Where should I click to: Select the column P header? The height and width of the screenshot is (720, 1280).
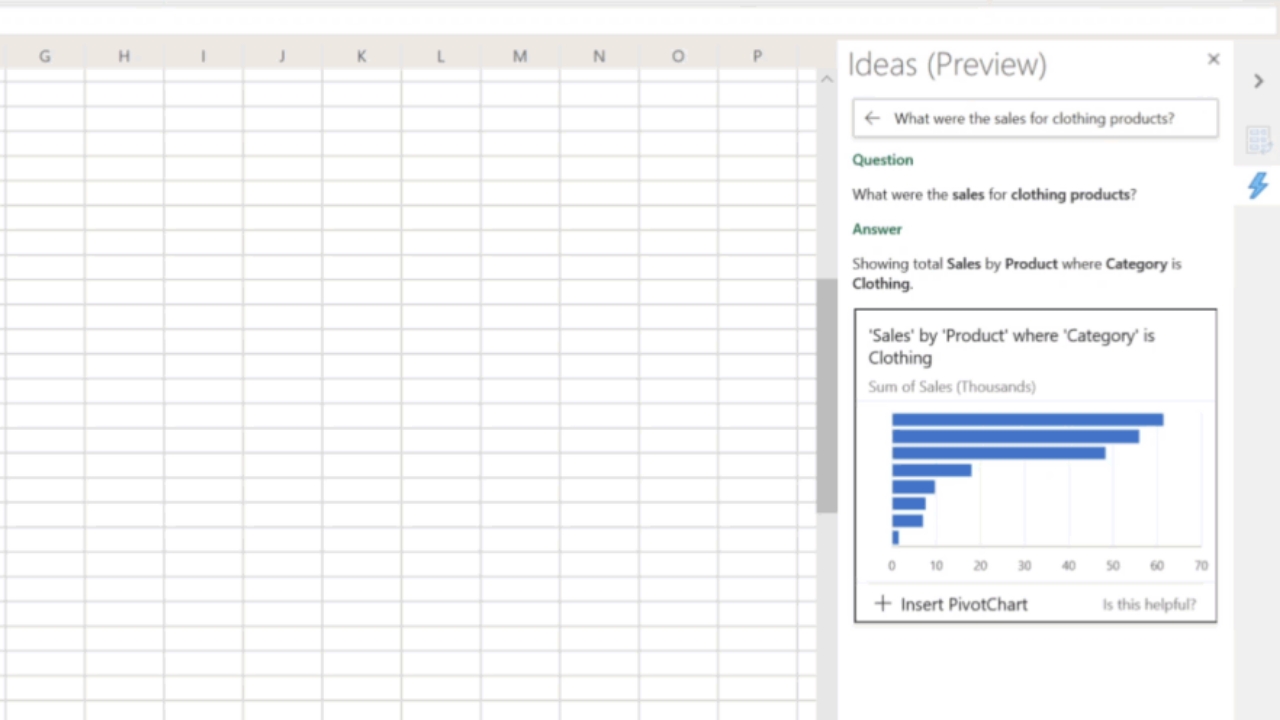point(757,57)
